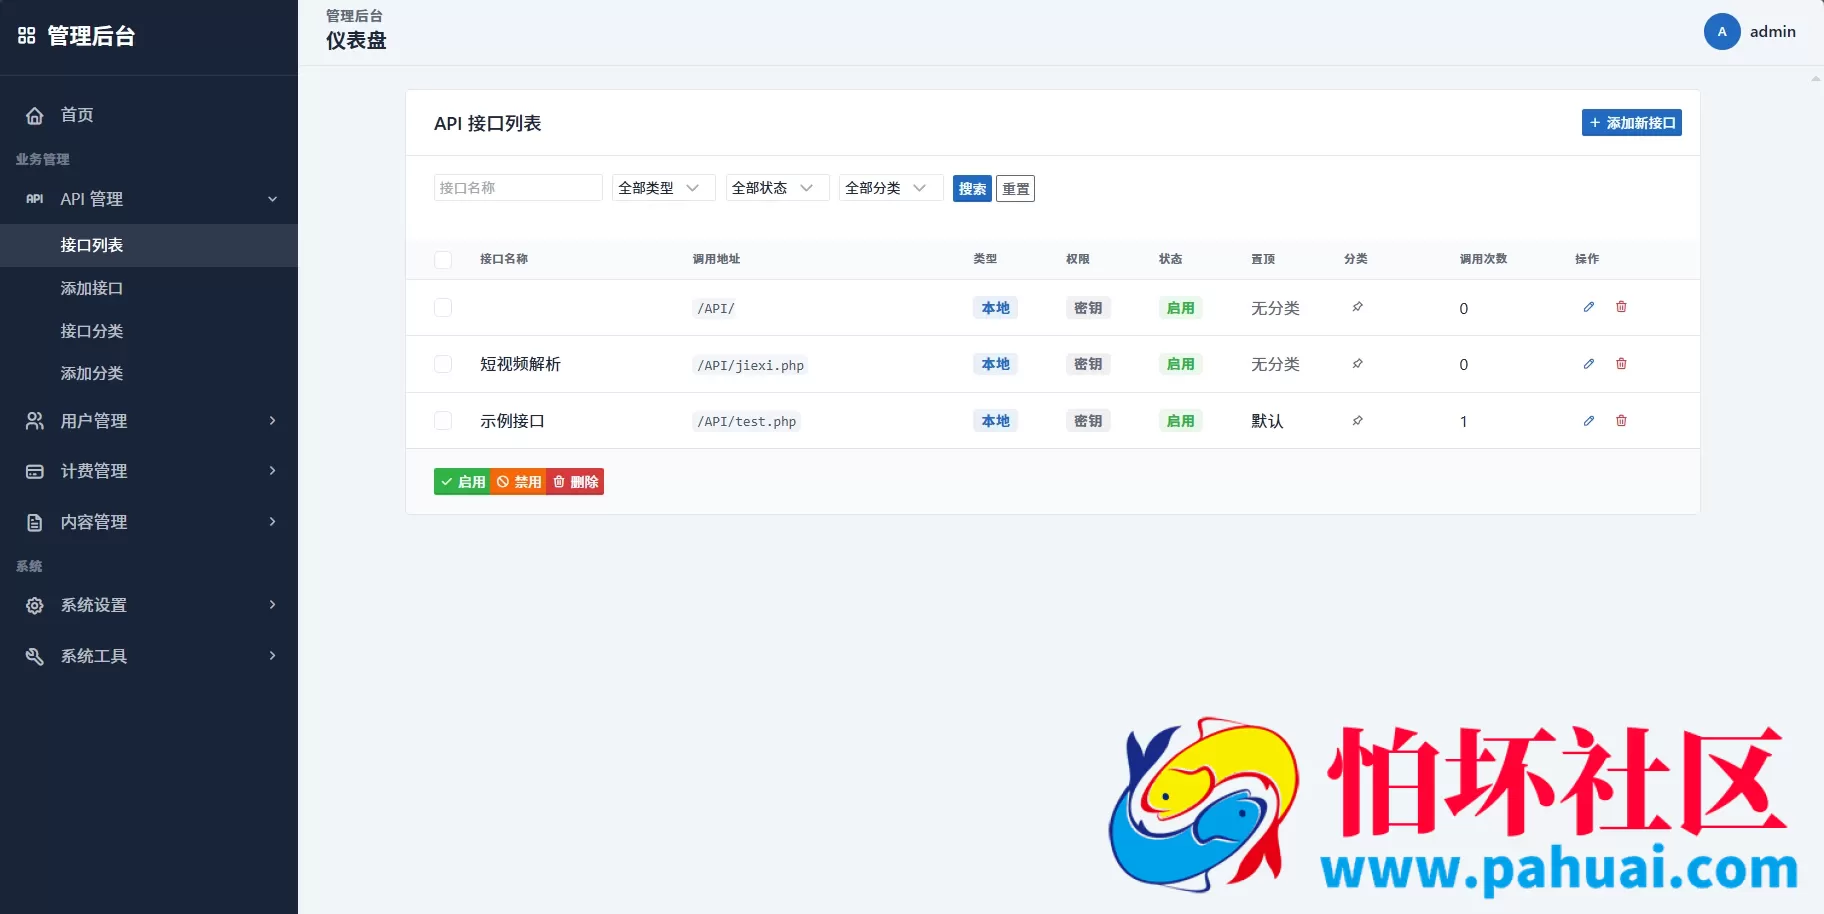Click the 默认 category cell

click(1267, 421)
